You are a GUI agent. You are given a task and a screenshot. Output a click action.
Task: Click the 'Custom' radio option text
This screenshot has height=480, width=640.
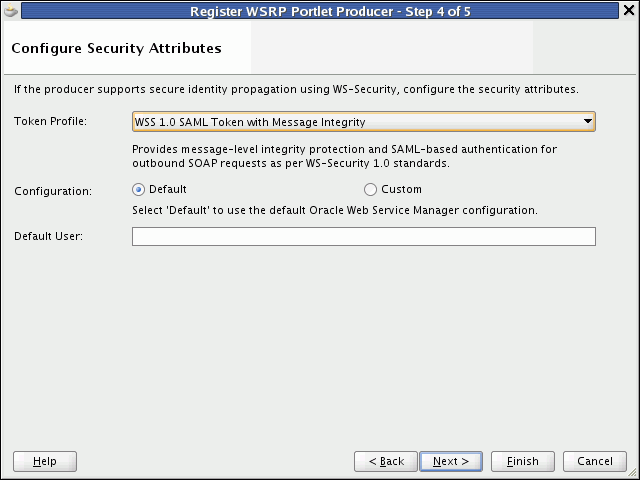click(401, 189)
